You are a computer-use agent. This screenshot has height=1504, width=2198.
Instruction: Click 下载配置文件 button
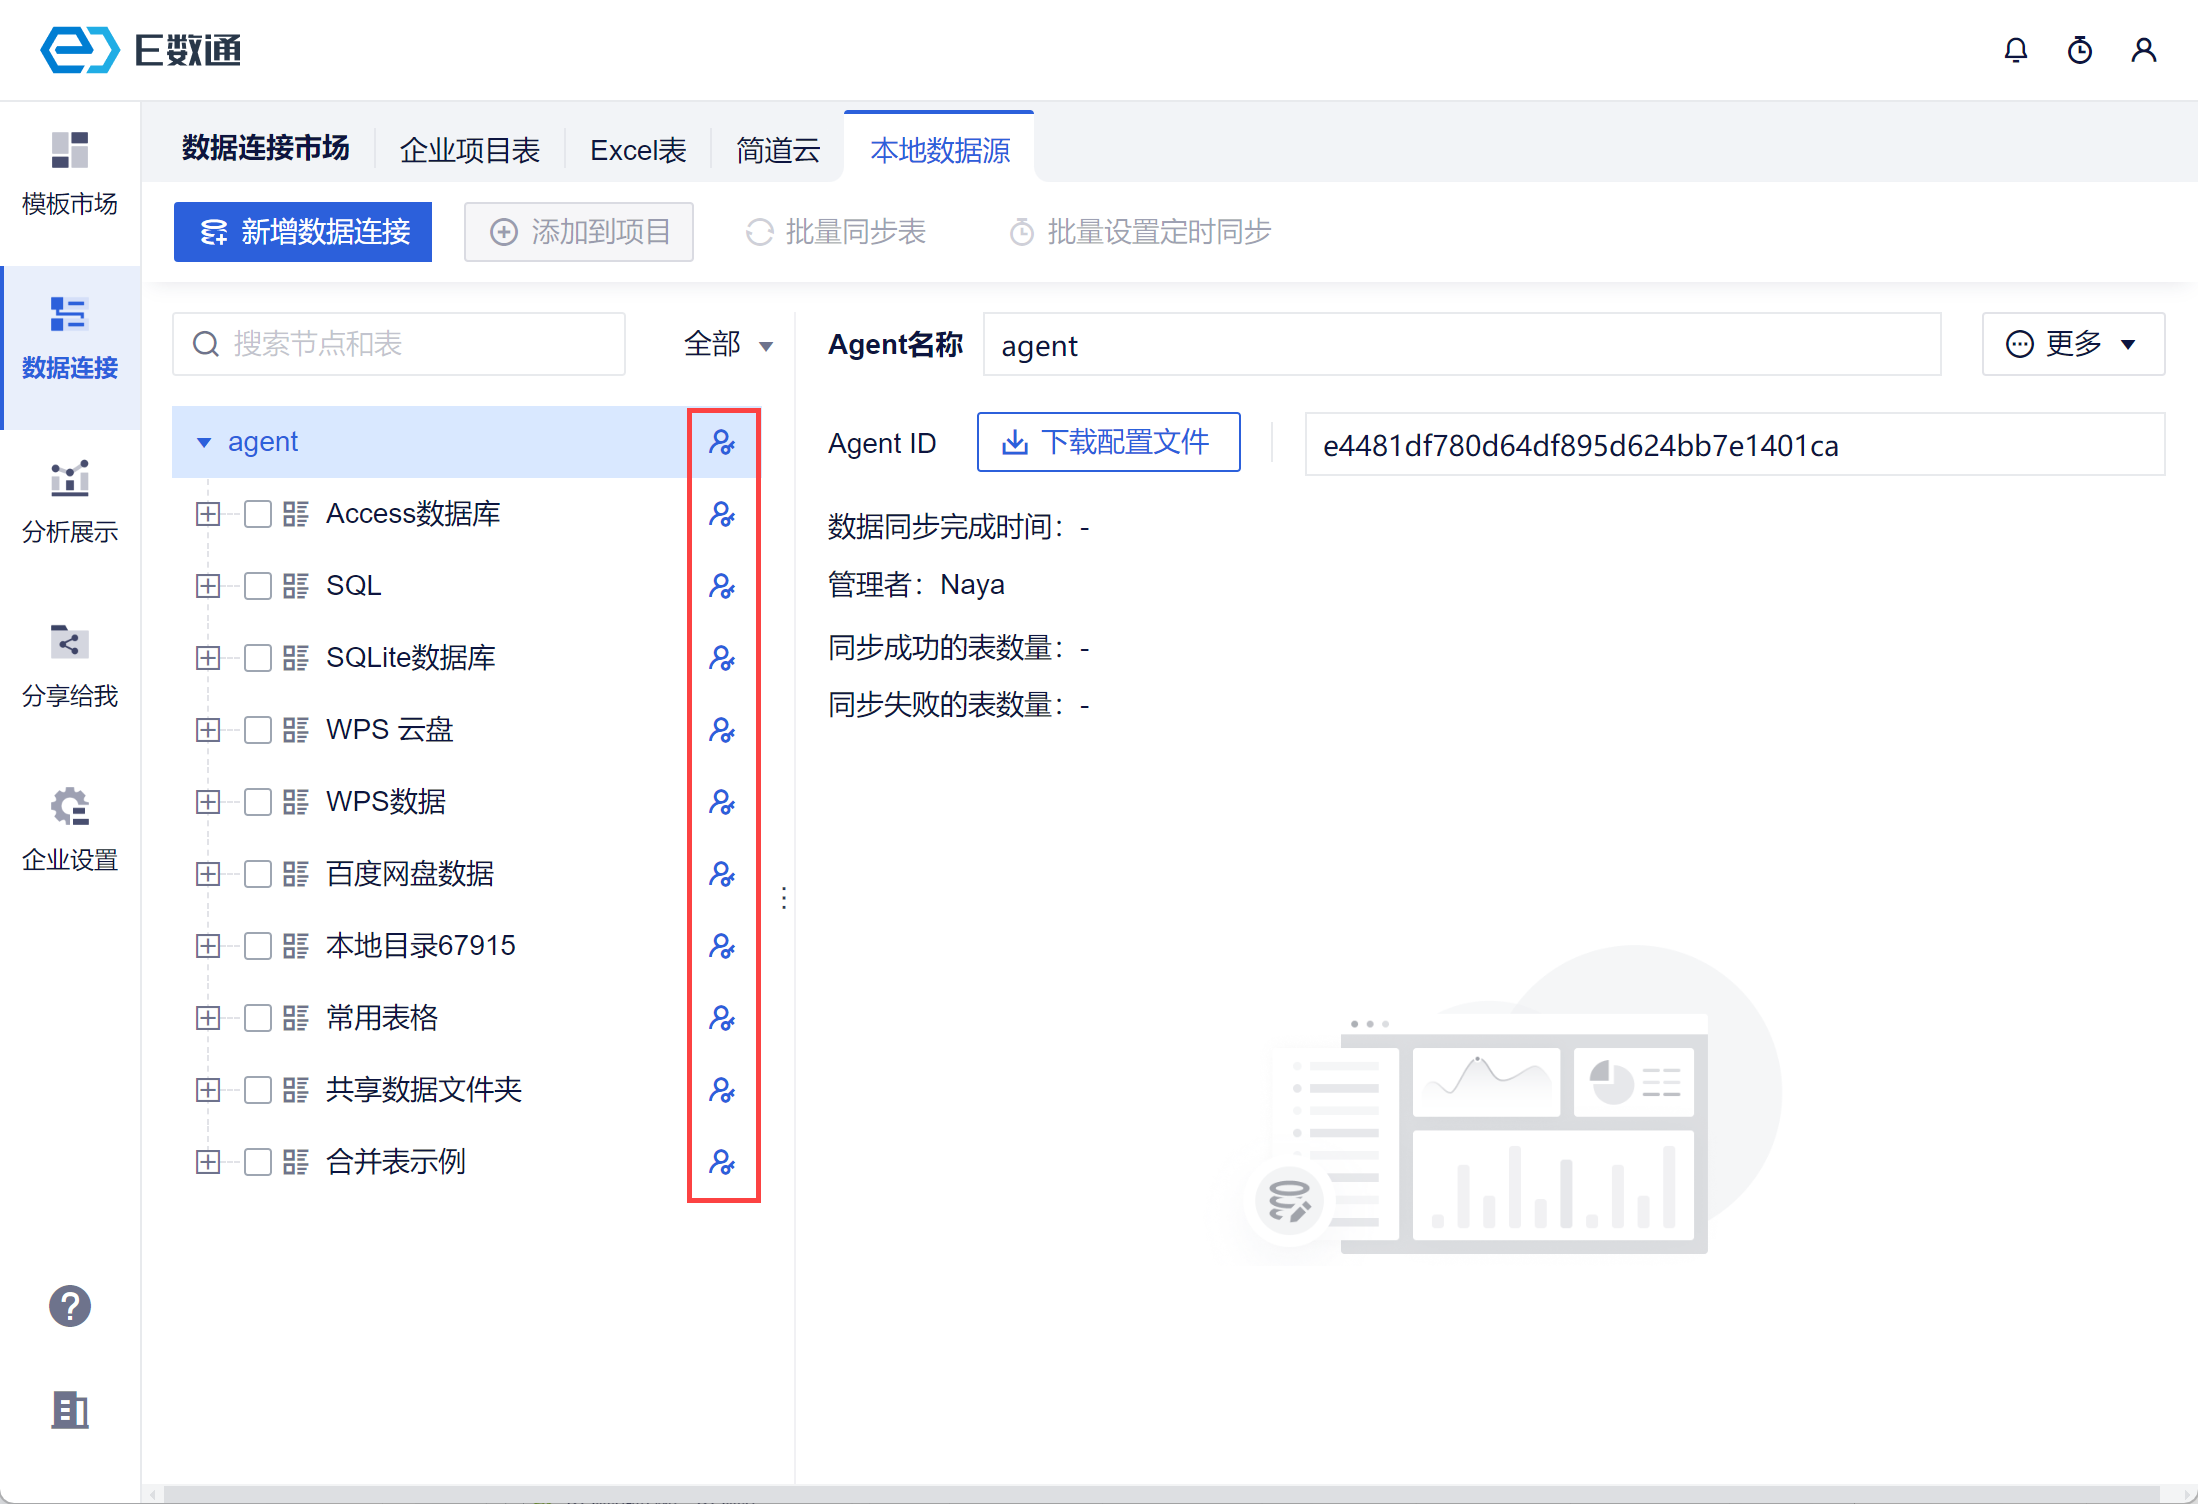click(x=1108, y=442)
